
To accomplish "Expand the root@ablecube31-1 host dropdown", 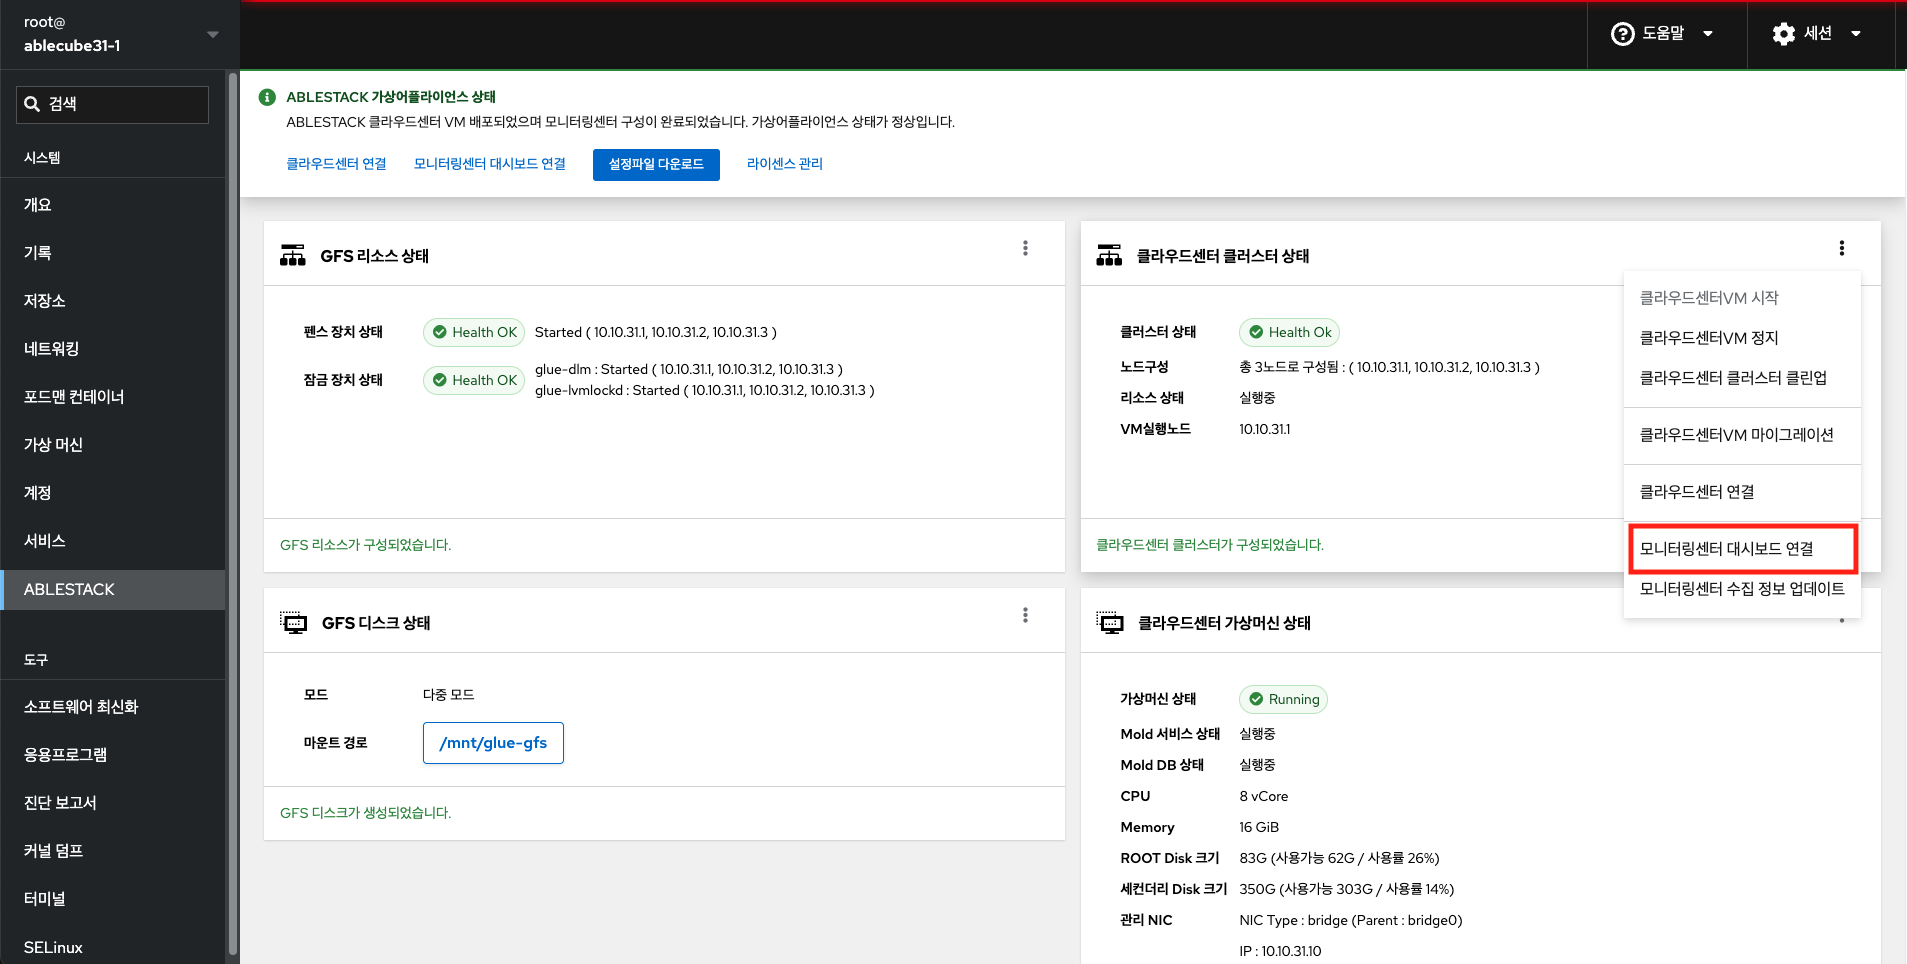I will tap(212, 34).
